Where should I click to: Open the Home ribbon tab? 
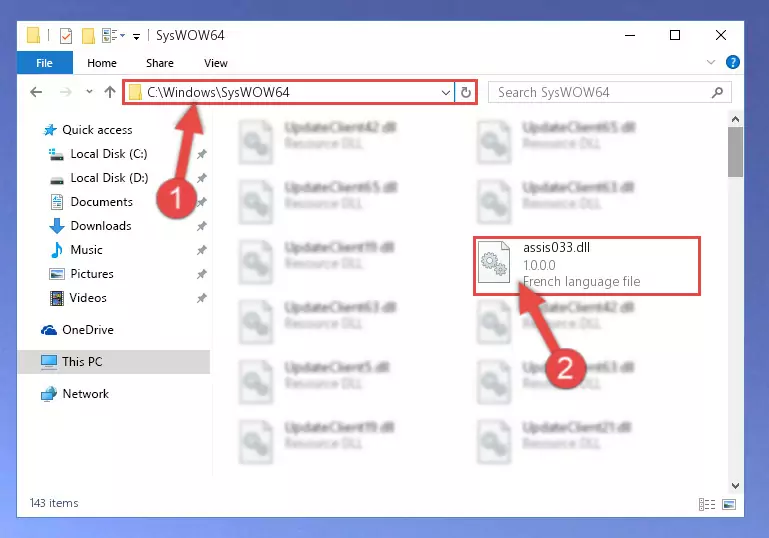pyautogui.click(x=102, y=63)
